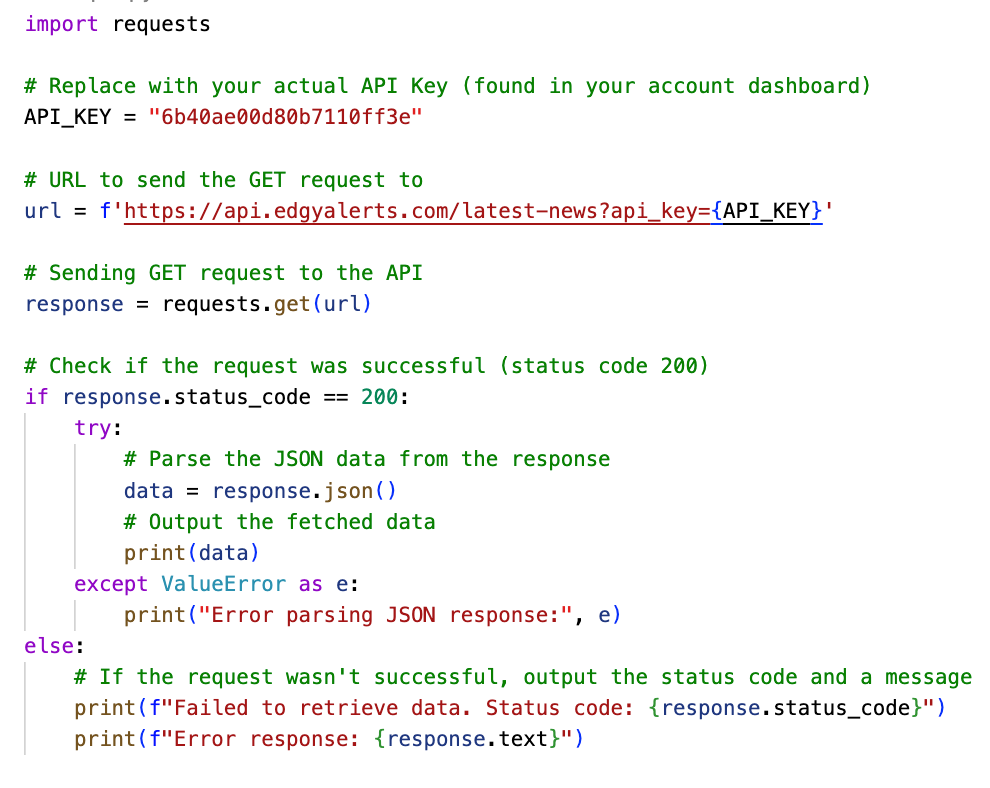Click the number 200 in the if condition
The height and width of the screenshot is (788, 990).
click(379, 397)
